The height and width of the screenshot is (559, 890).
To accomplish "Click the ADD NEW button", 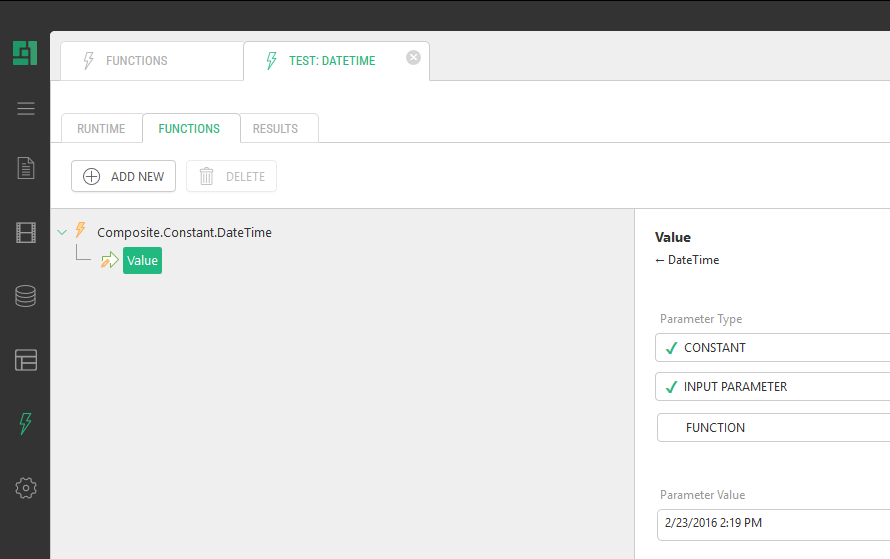I will [x=124, y=176].
